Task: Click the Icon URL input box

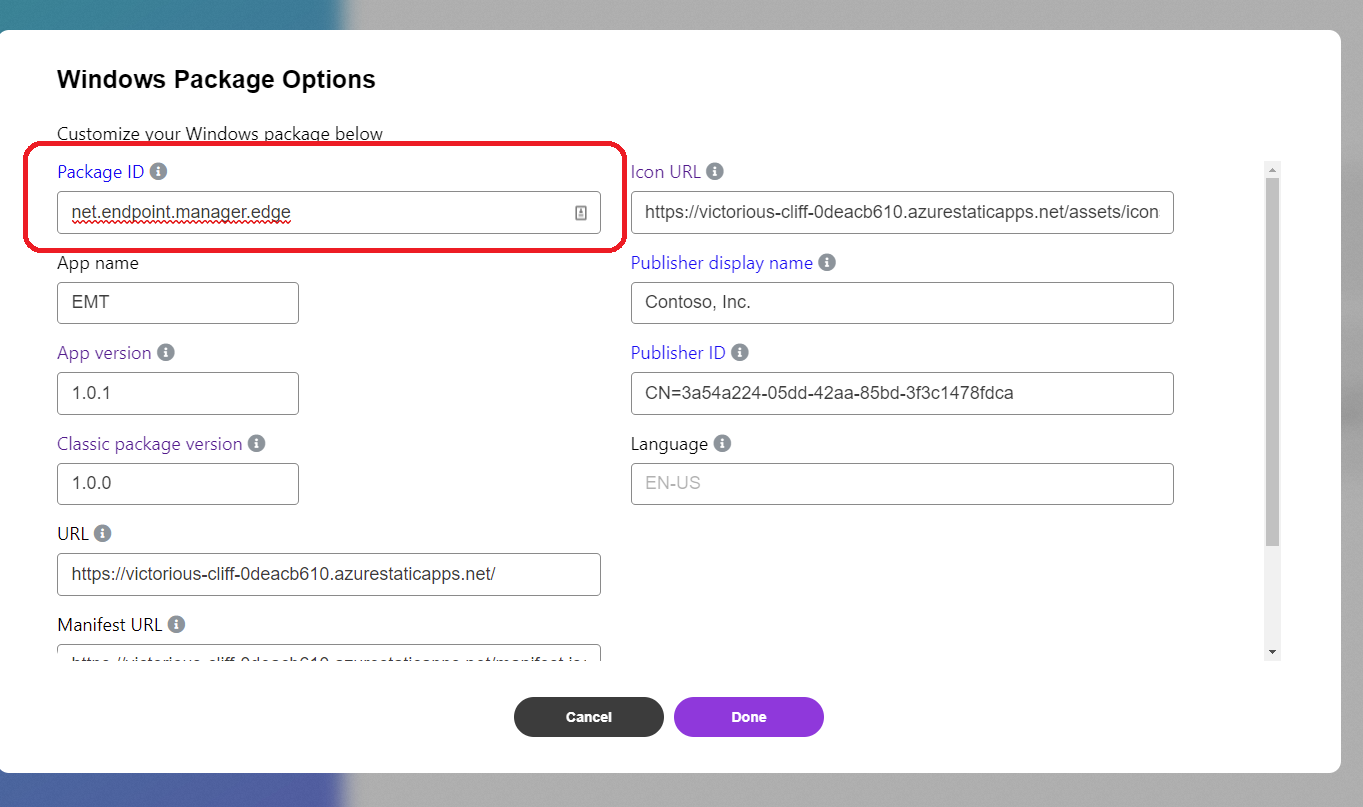Action: coord(900,212)
